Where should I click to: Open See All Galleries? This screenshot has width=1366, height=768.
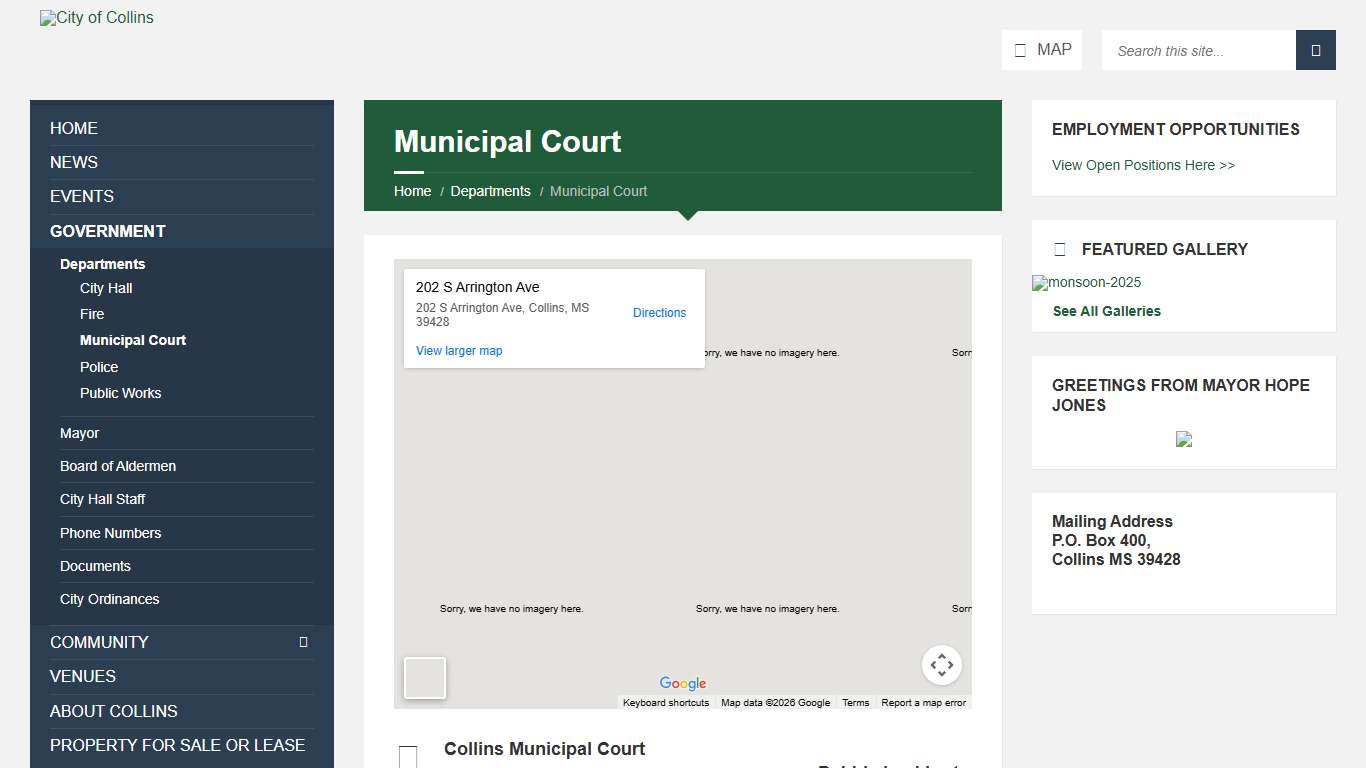click(1106, 311)
